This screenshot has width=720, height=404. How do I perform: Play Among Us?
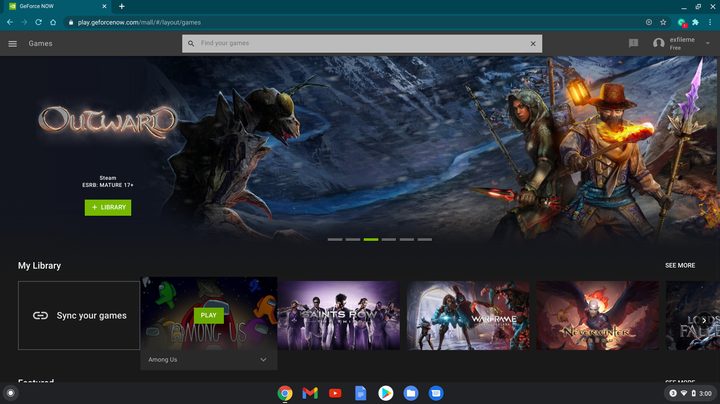[208, 315]
